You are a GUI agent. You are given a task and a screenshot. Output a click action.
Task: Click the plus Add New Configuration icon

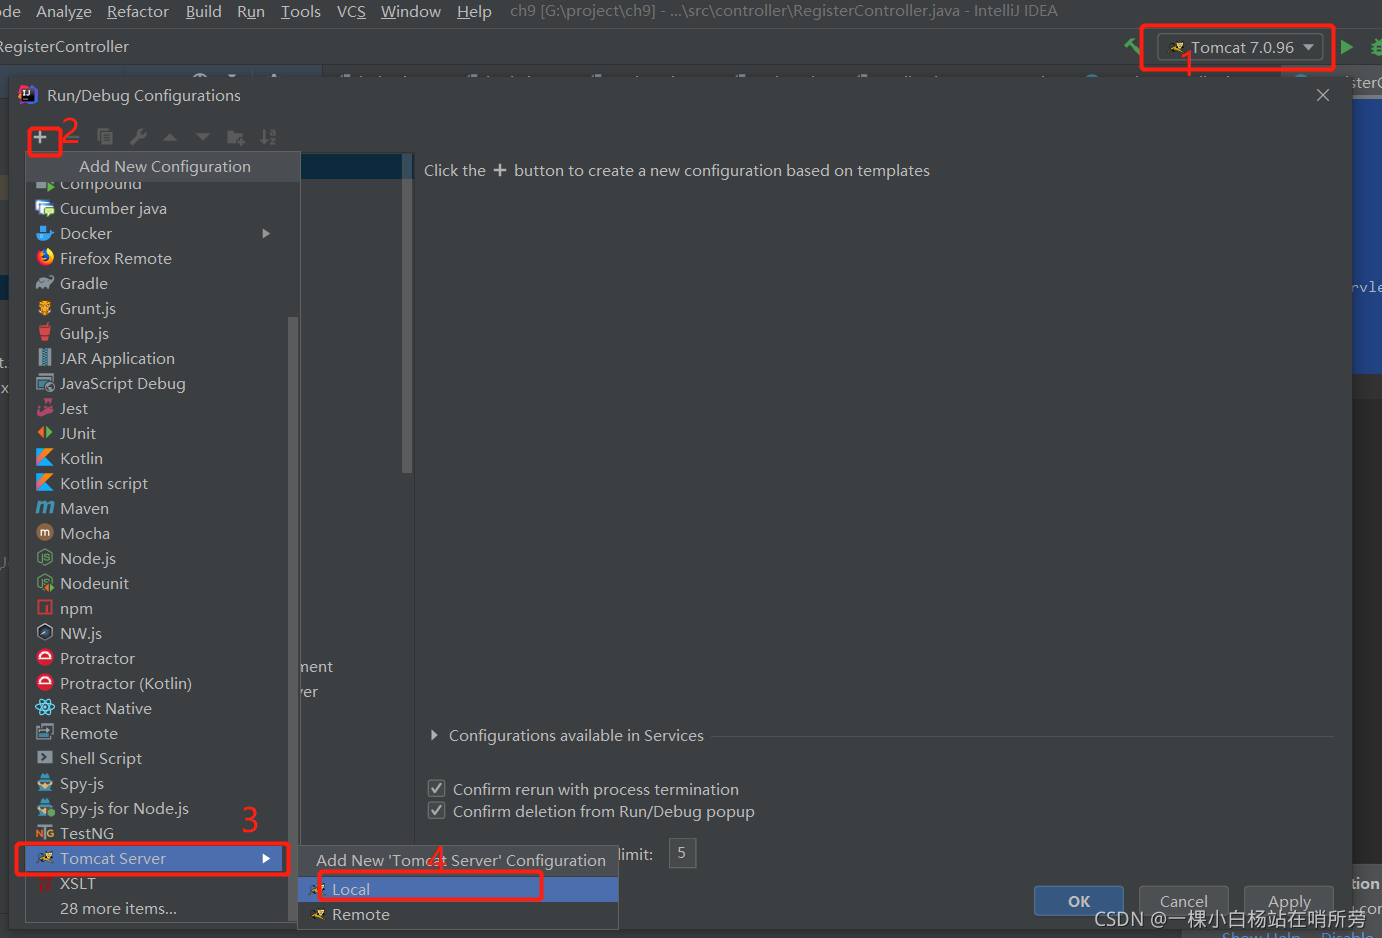click(40, 137)
